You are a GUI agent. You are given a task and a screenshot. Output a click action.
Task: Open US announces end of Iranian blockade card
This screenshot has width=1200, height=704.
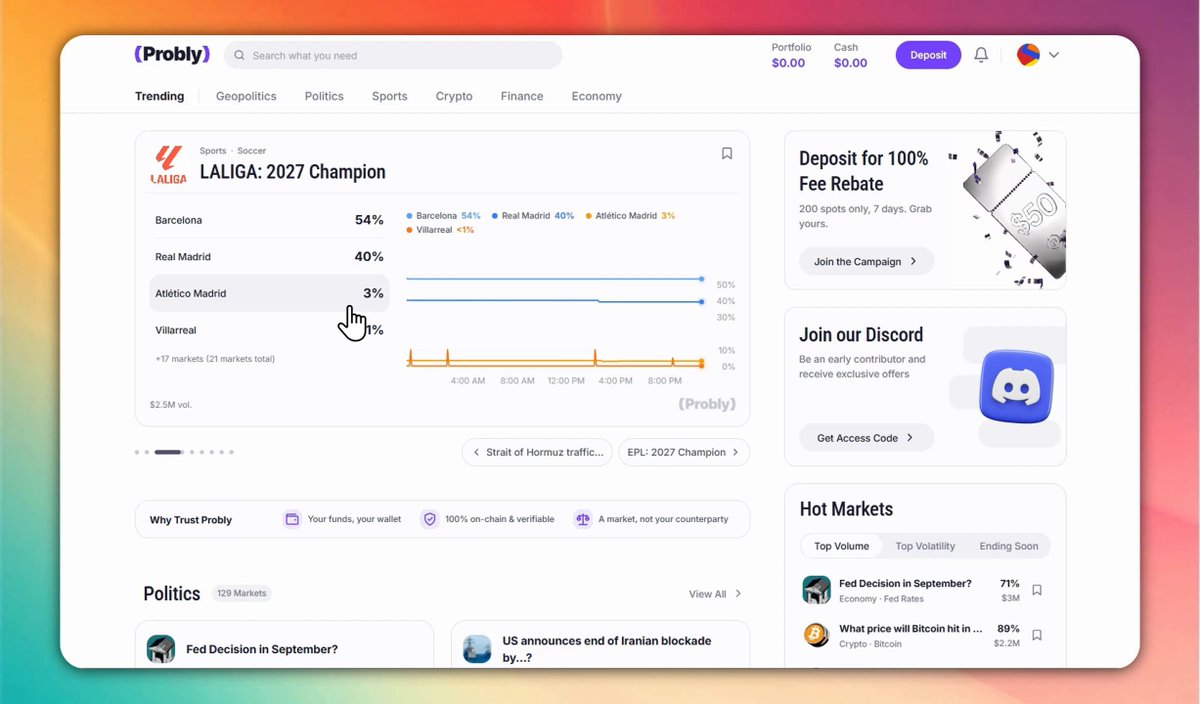tap(600, 644)
